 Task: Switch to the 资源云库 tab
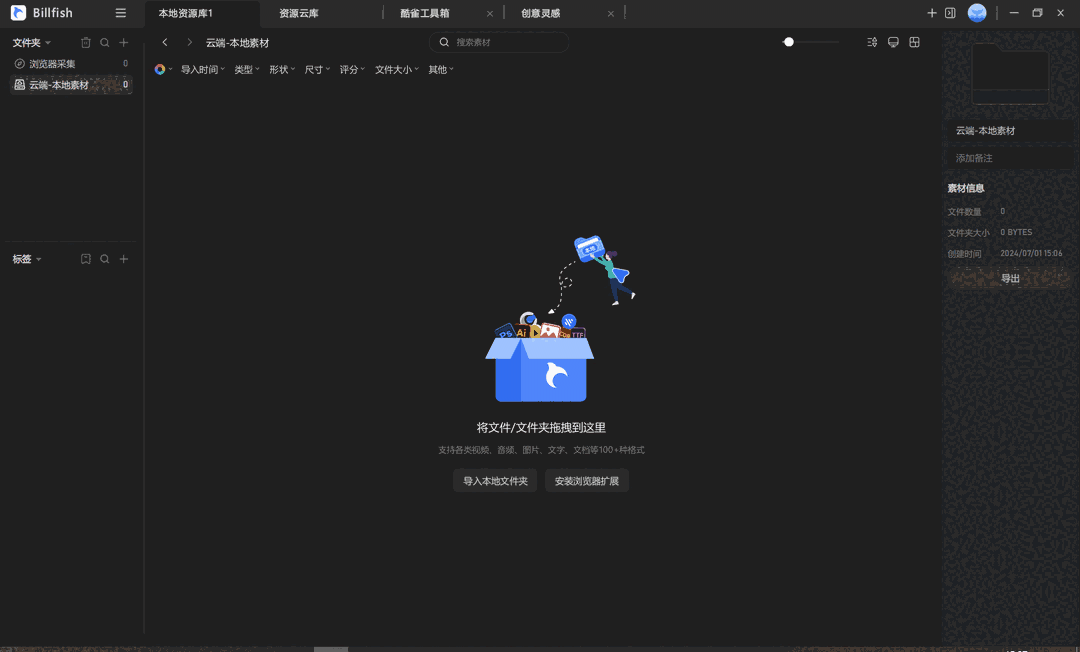(300, 13)
